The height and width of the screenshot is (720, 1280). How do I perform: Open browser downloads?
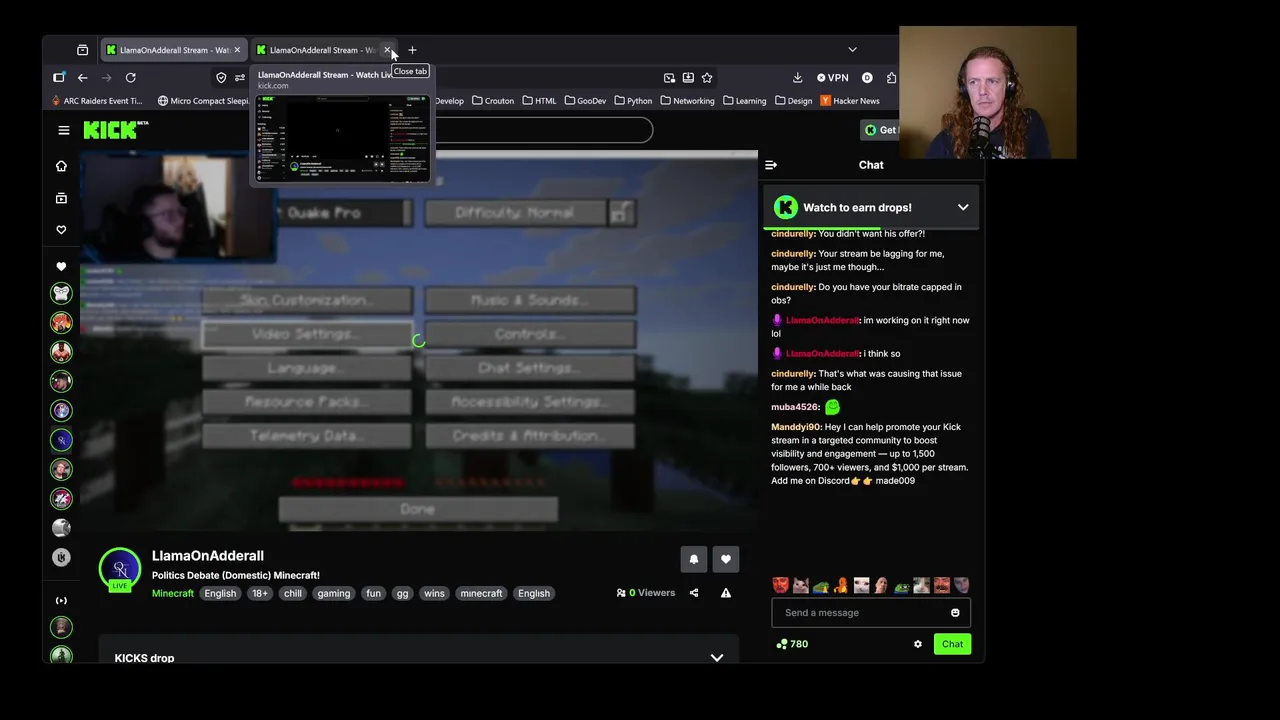point(797,77)
